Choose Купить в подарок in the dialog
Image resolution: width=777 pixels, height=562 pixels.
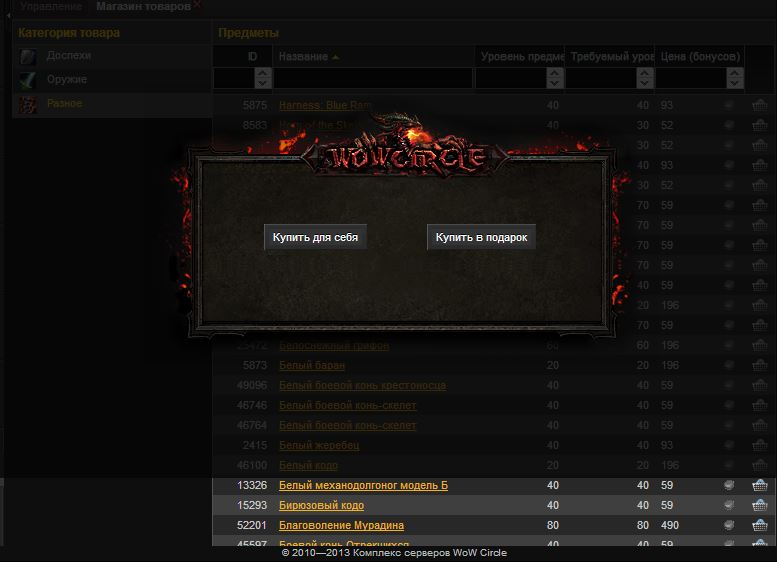coord(481,237)
